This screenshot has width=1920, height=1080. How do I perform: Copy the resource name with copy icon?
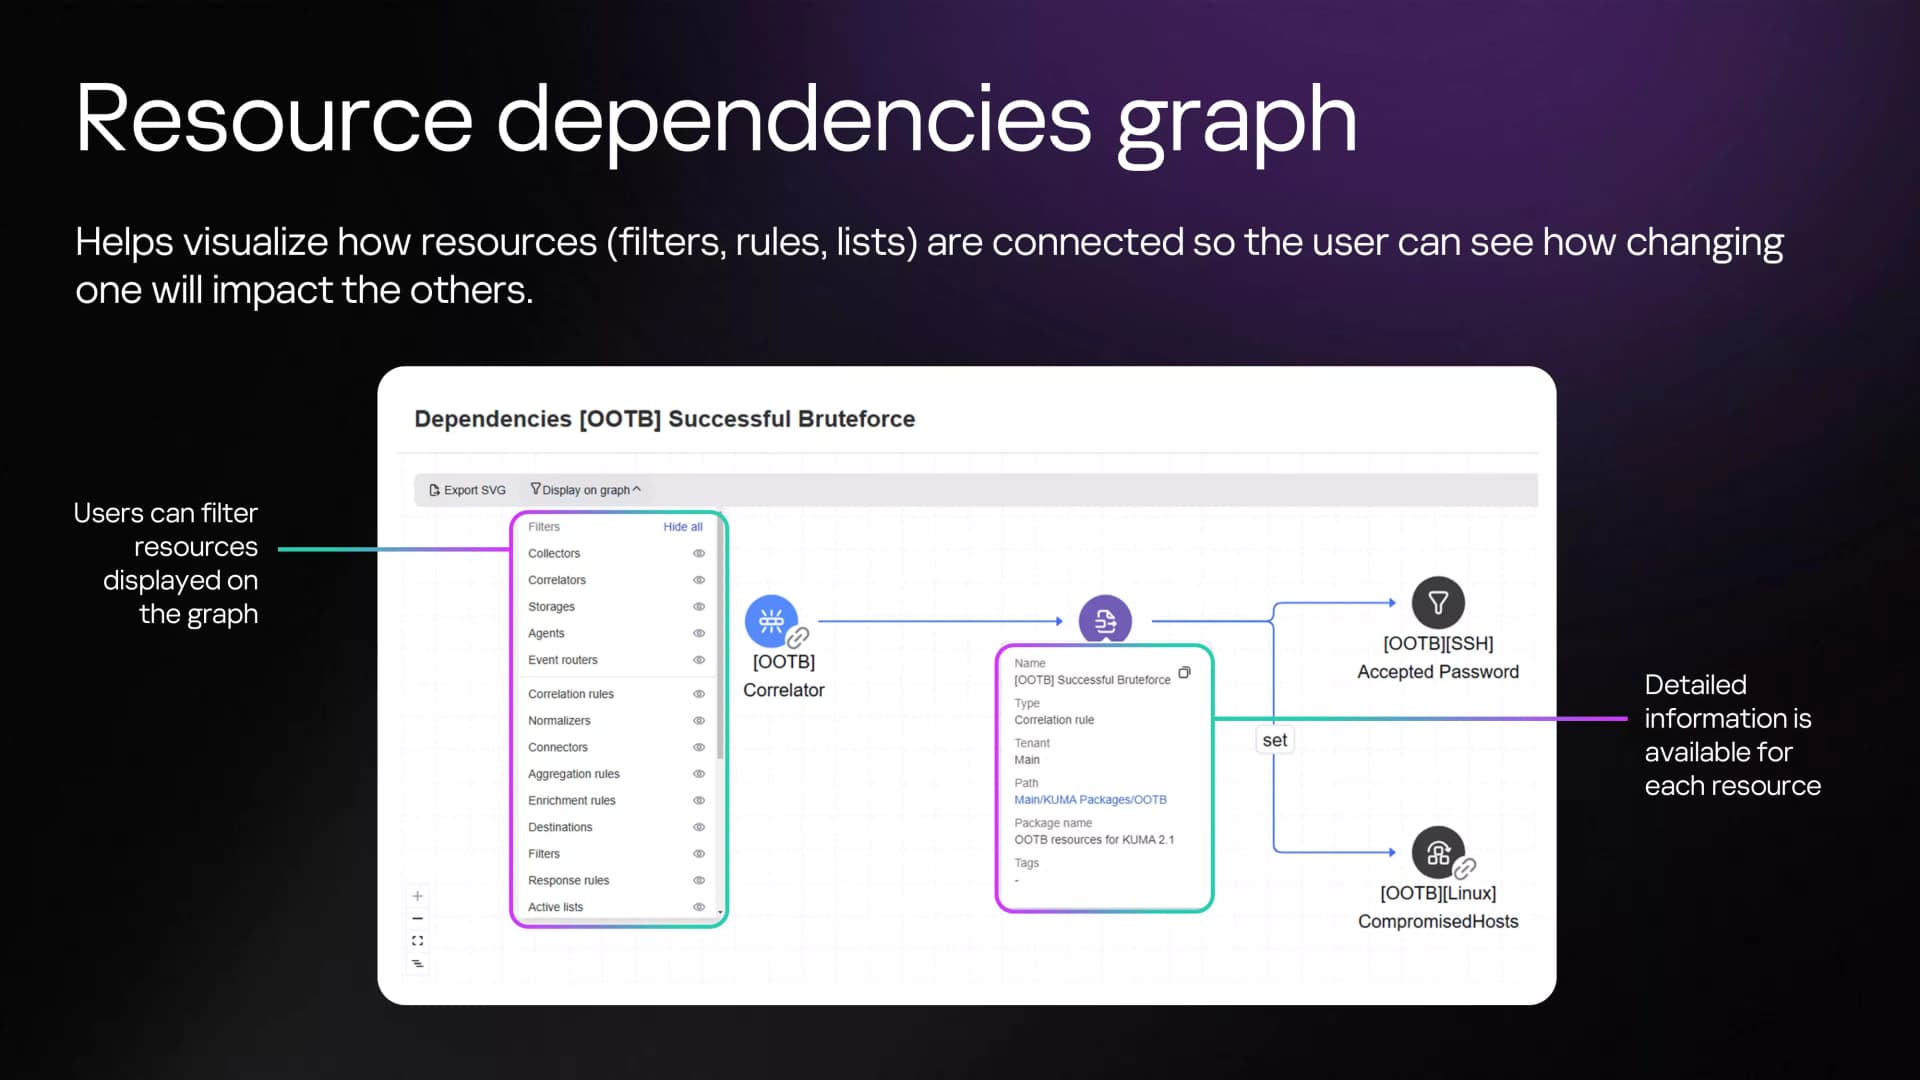coord(1184,673)
